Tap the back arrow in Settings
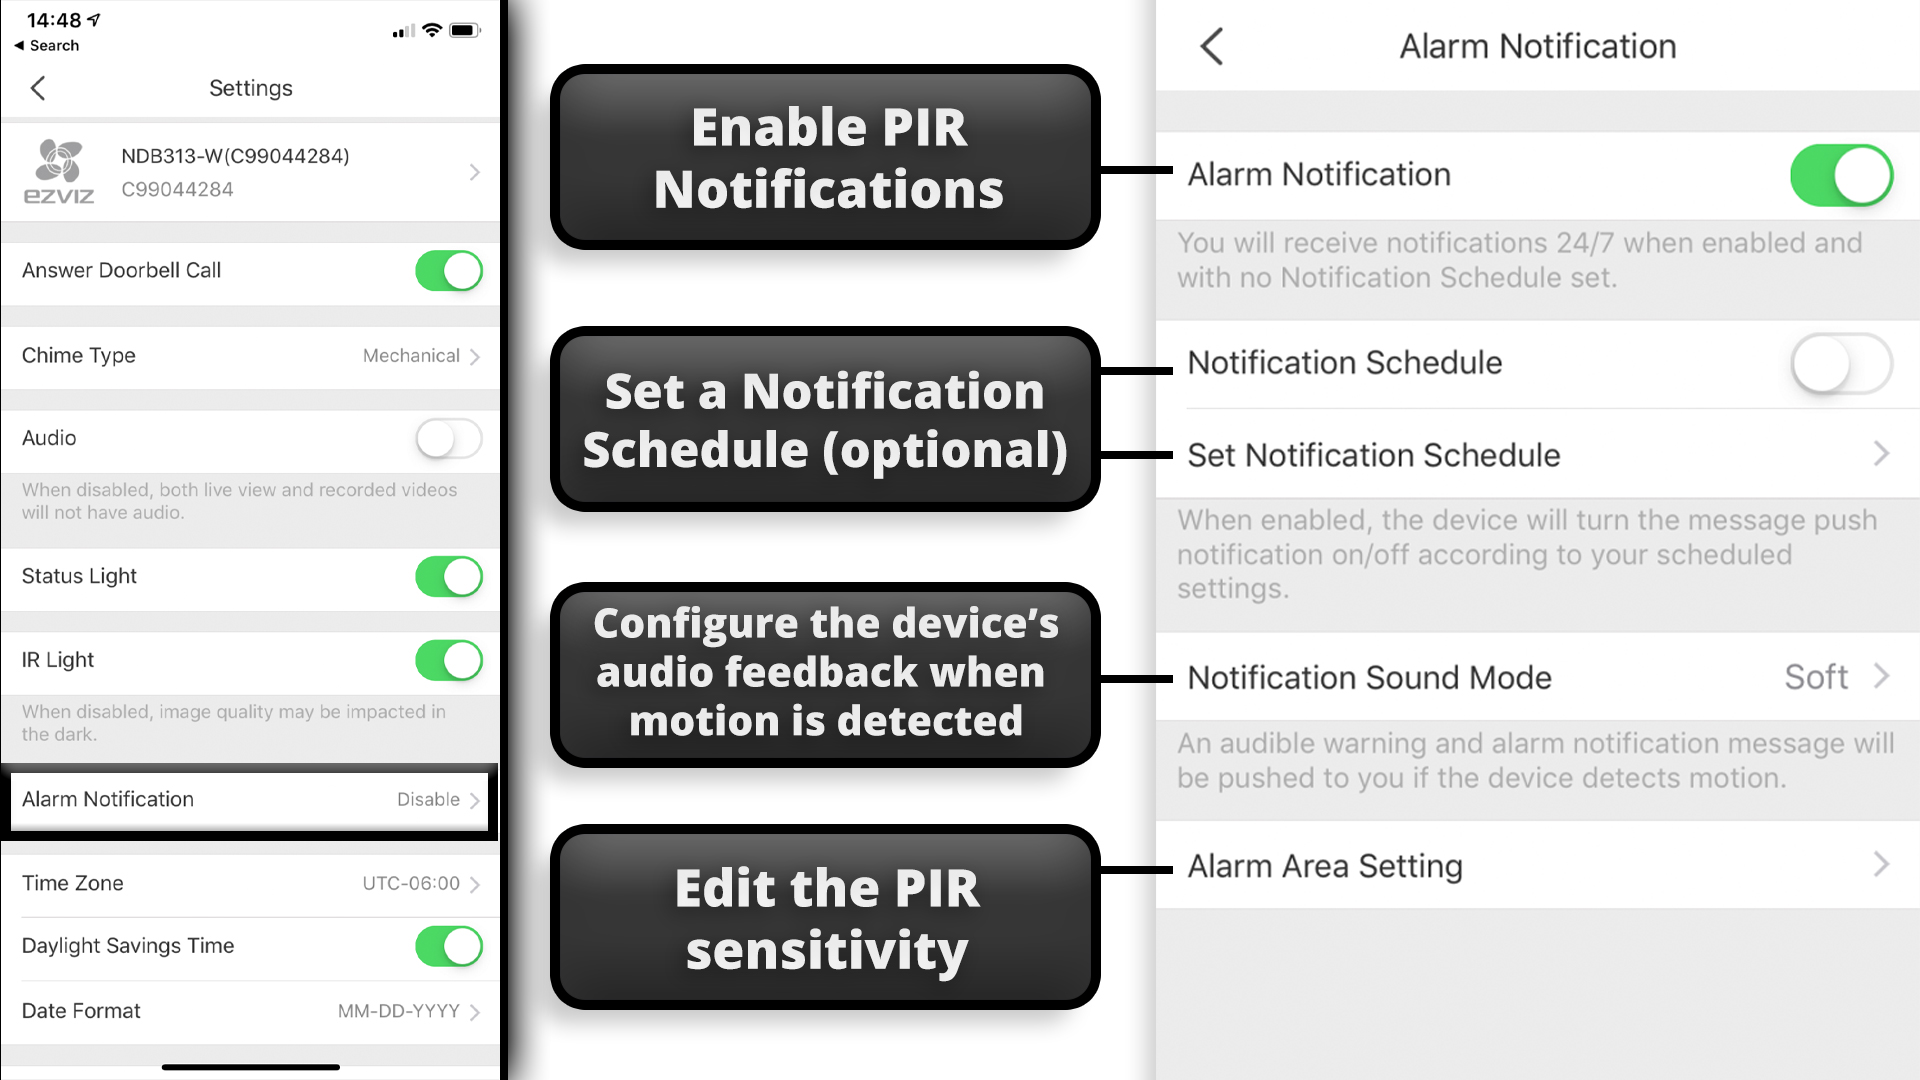 pyautogui.click(x=37, y=88)
